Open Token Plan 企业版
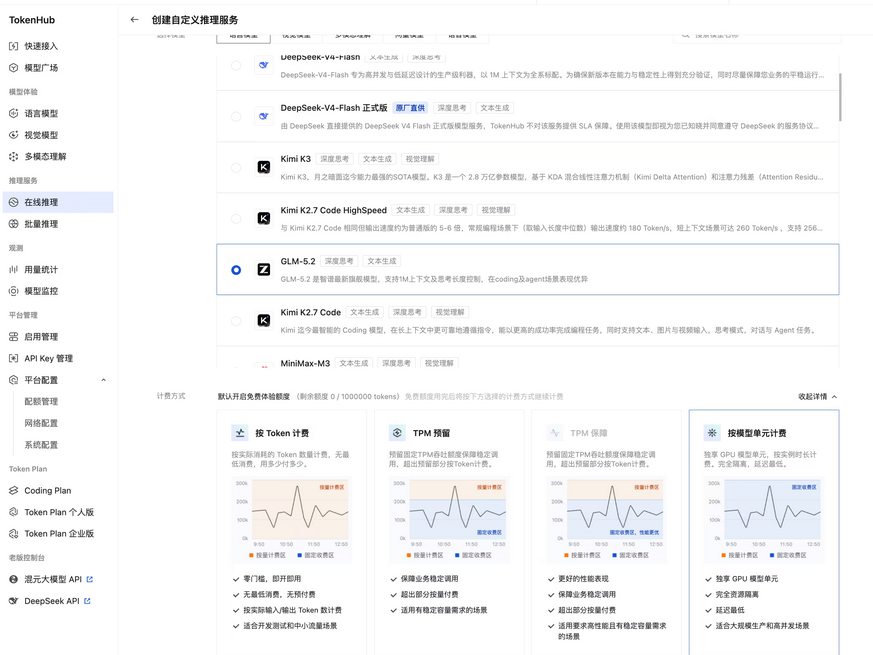Viewport: 873px width, 655px height. (58, 534)
